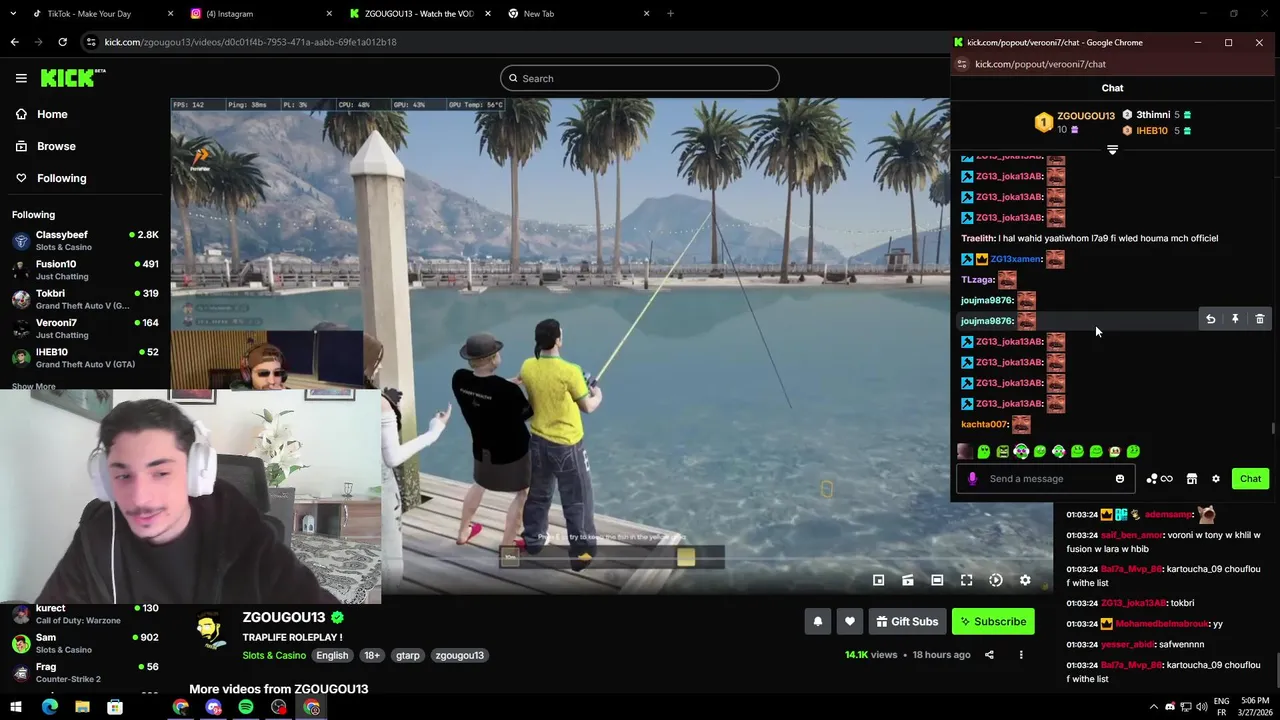Open the emoji picker in chat input
Viewport: 1280px width, 720px height.
[x=1120, y=479]
